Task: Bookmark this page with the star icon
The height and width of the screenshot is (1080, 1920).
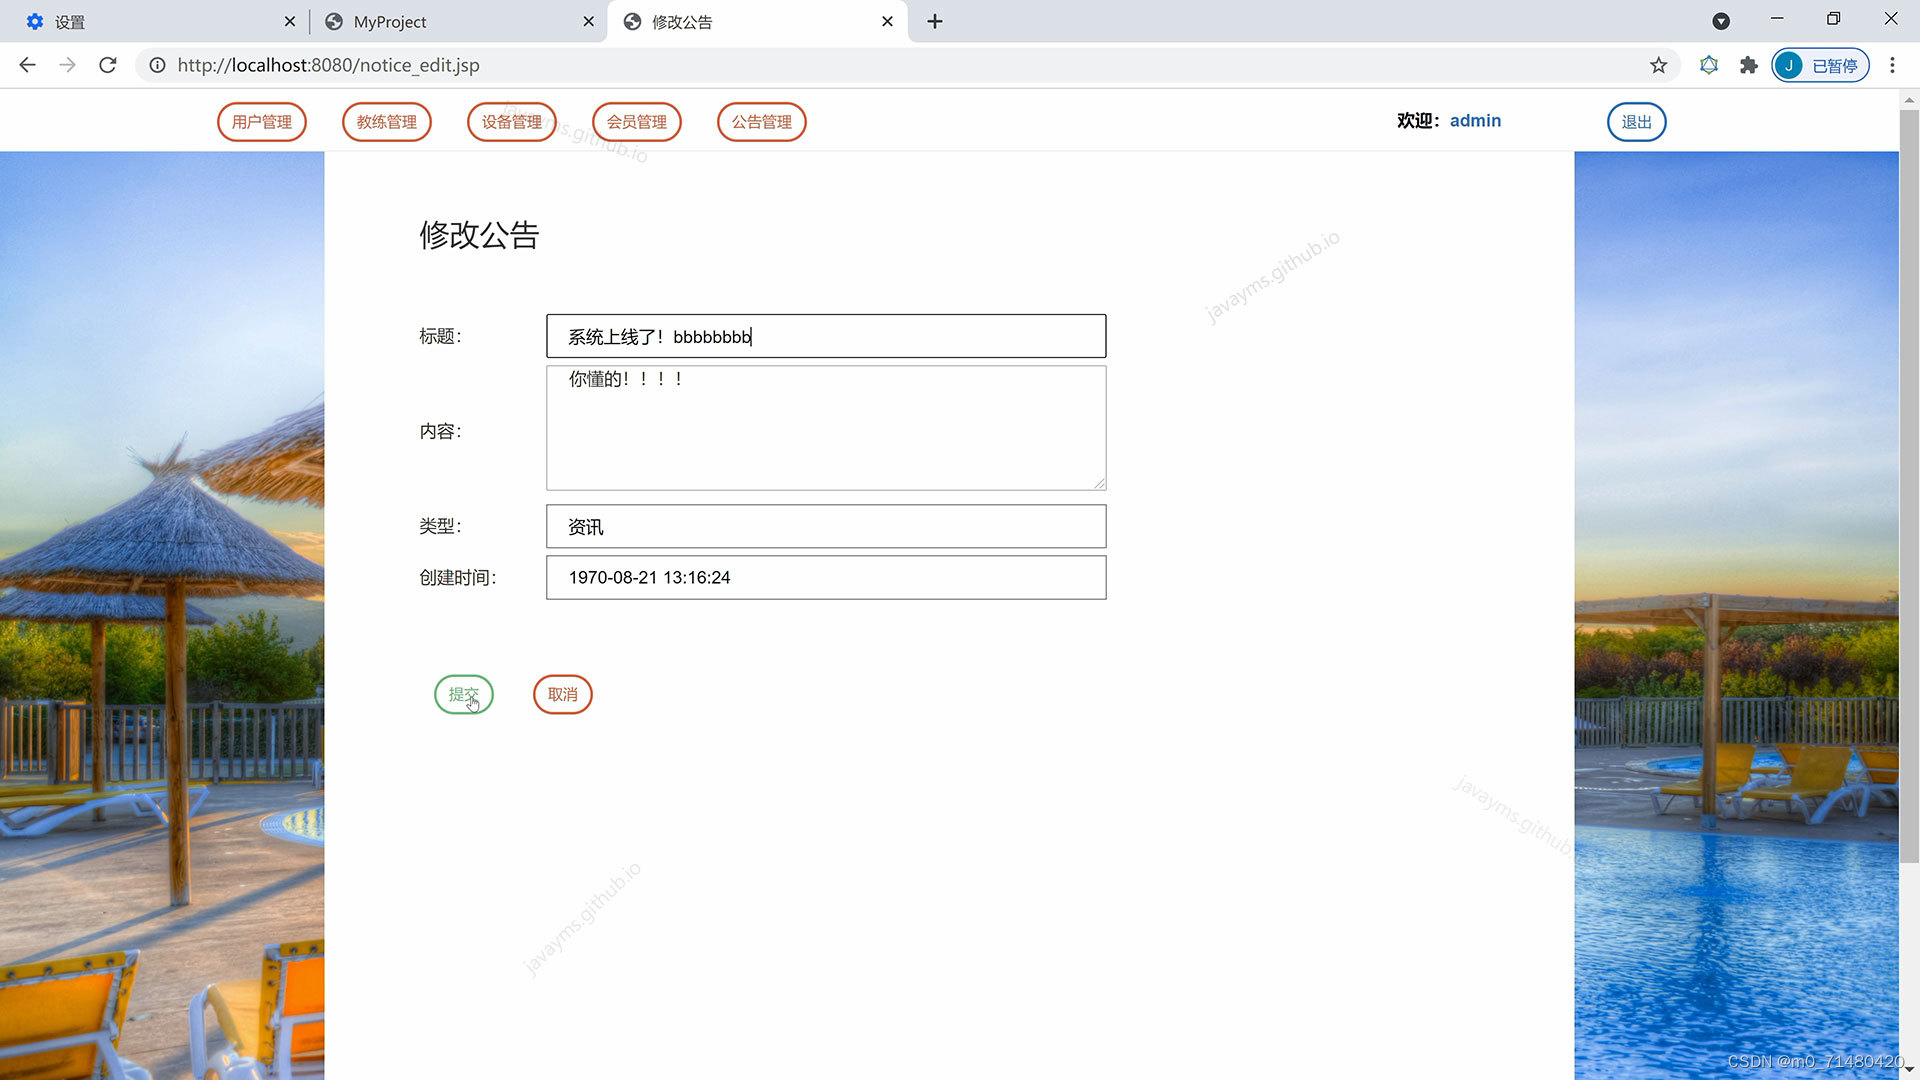Action: point(1659,65)
